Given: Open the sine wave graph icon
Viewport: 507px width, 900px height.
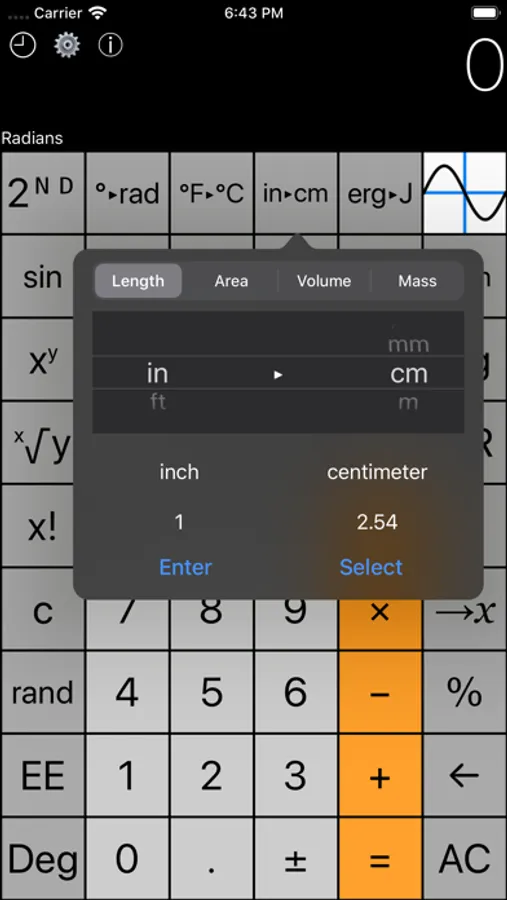Looking at the screenshot, I should click(465, 193).
